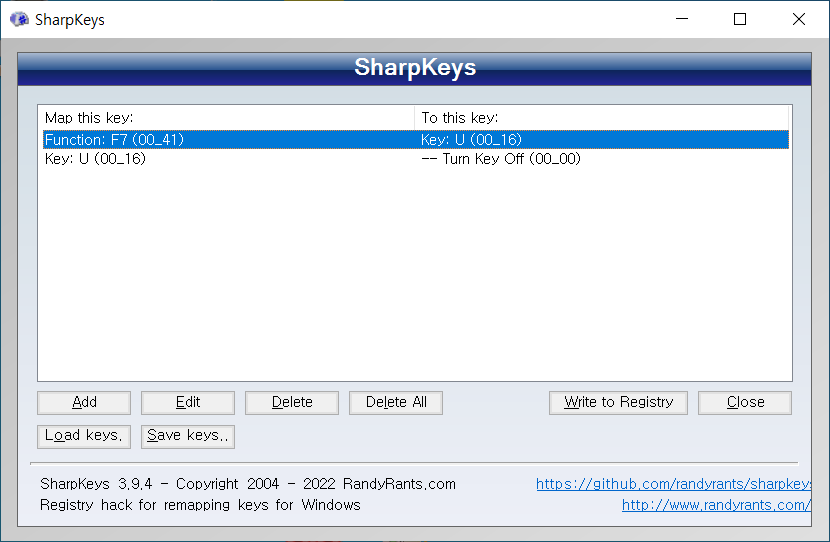
Task: Close the window with the title bar X
Action: point(799,19)
